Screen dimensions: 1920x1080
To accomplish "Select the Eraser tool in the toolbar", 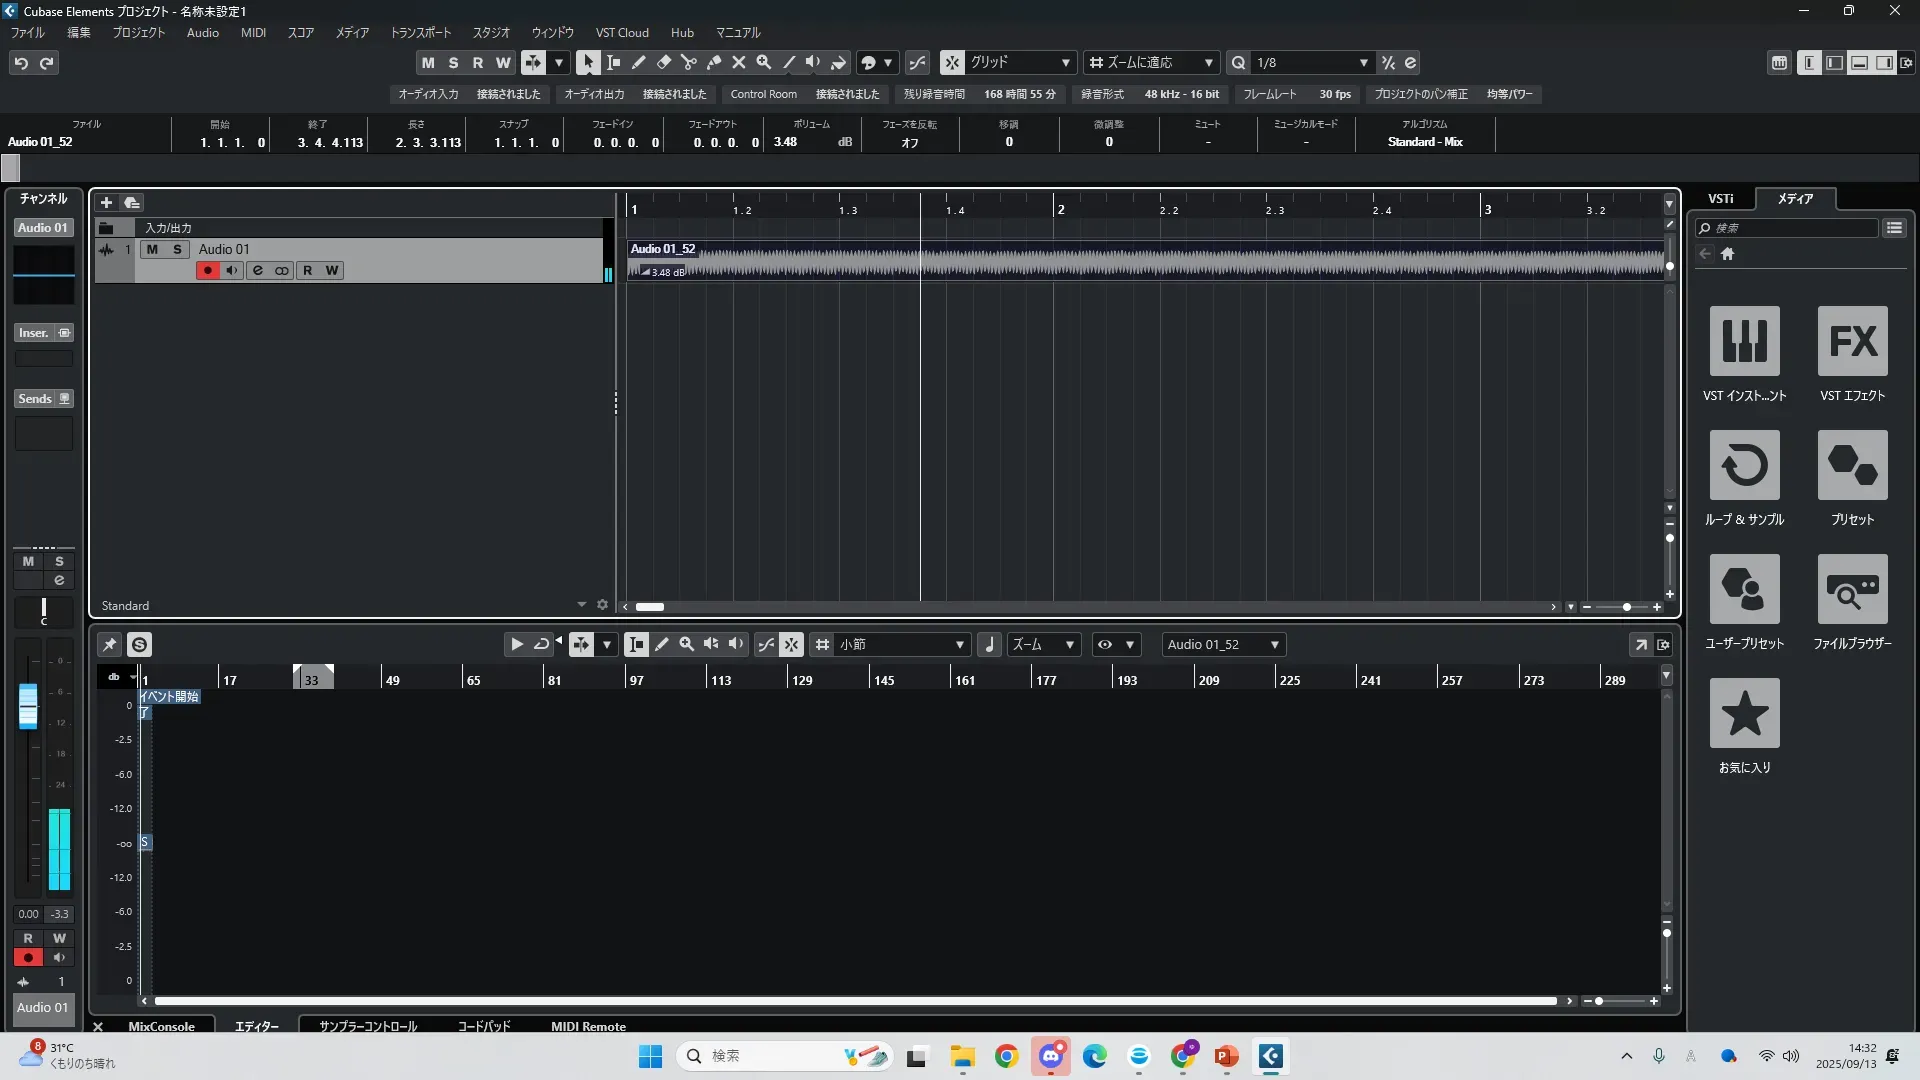I will (663, 62).
